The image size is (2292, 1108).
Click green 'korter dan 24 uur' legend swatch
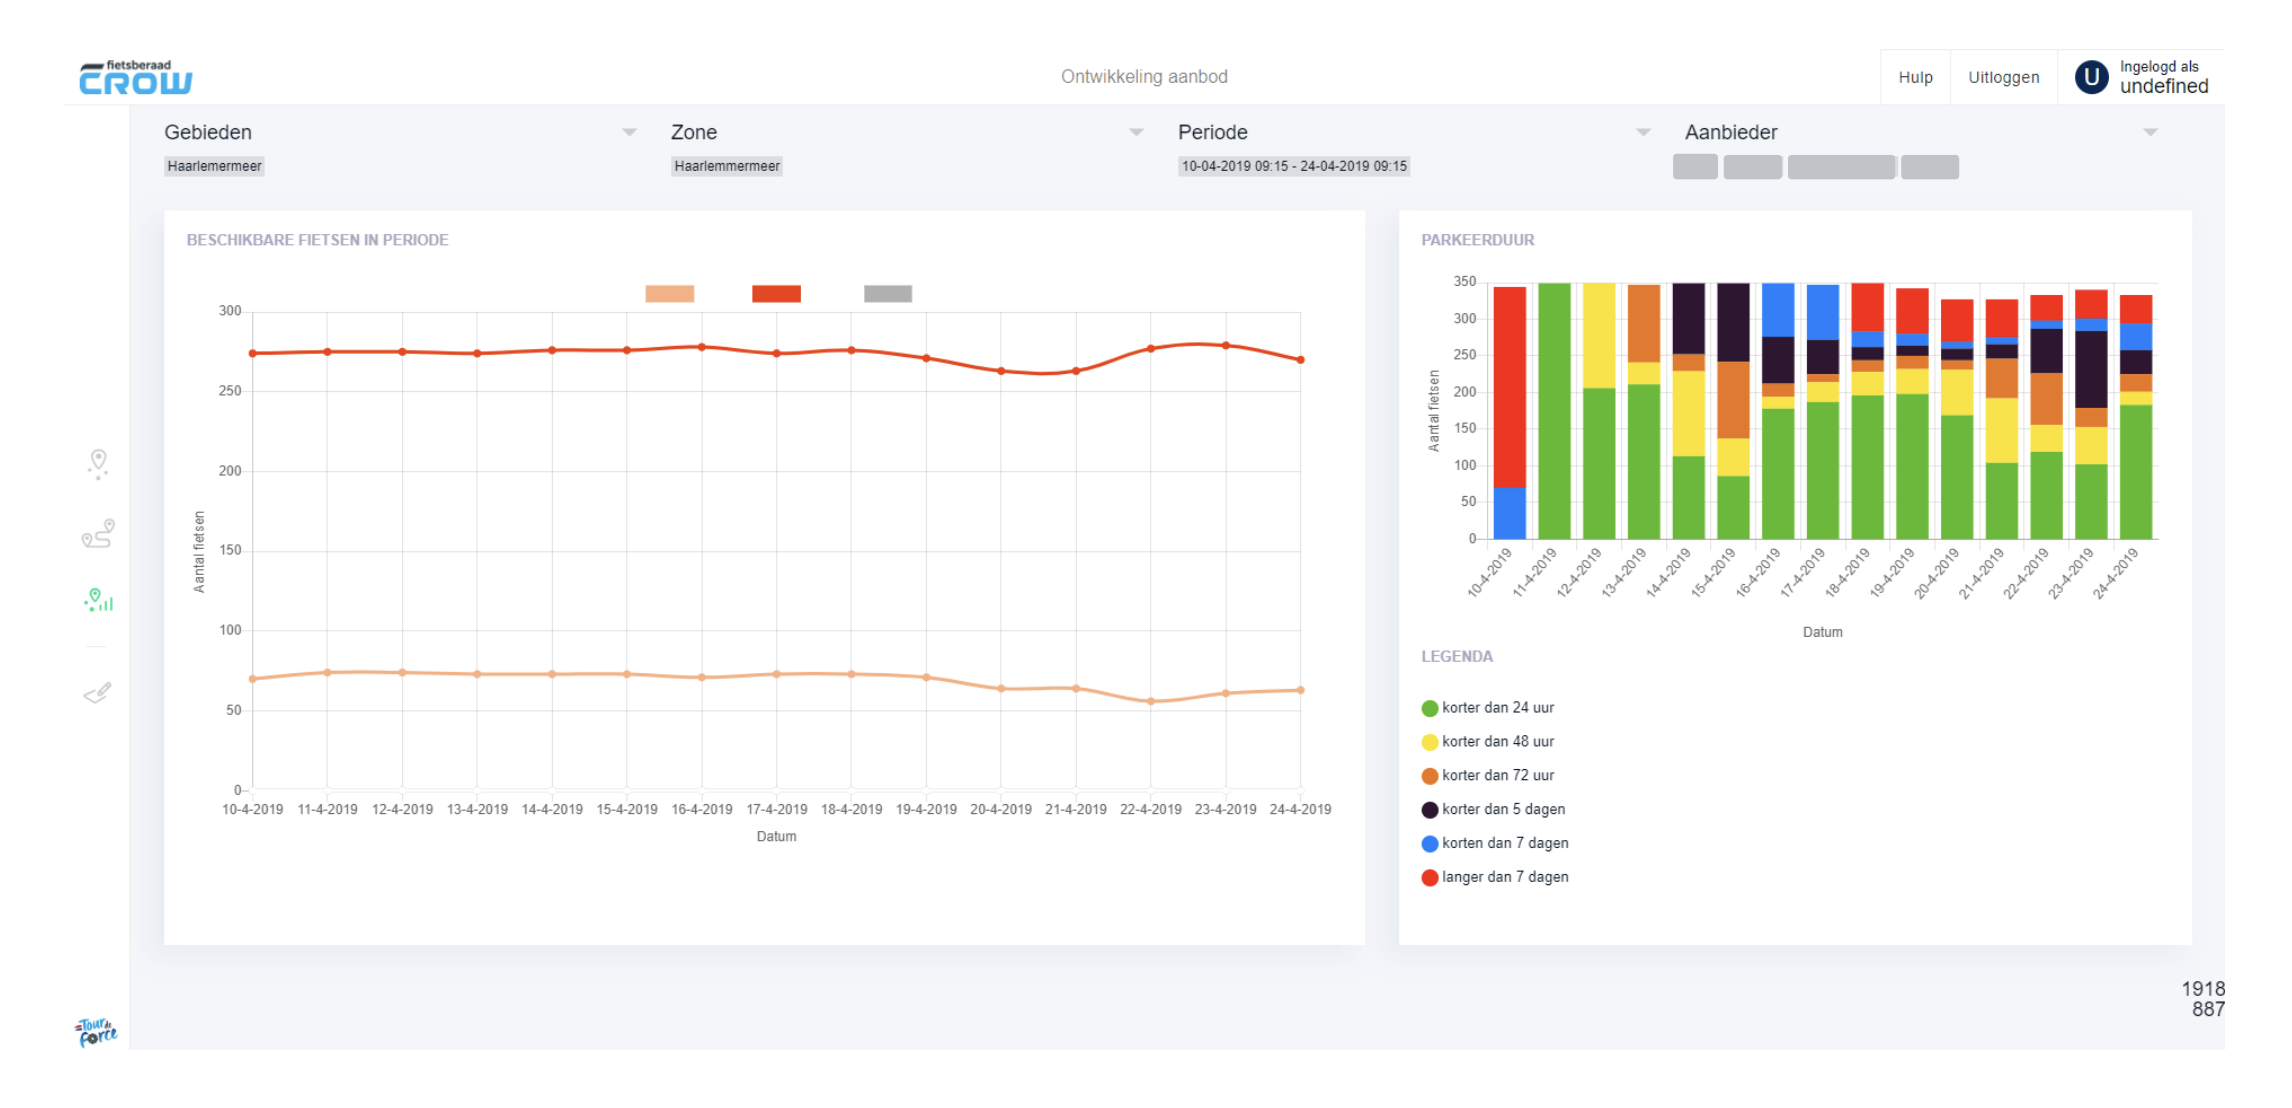pyautogui.click(x=1430, y=708)
